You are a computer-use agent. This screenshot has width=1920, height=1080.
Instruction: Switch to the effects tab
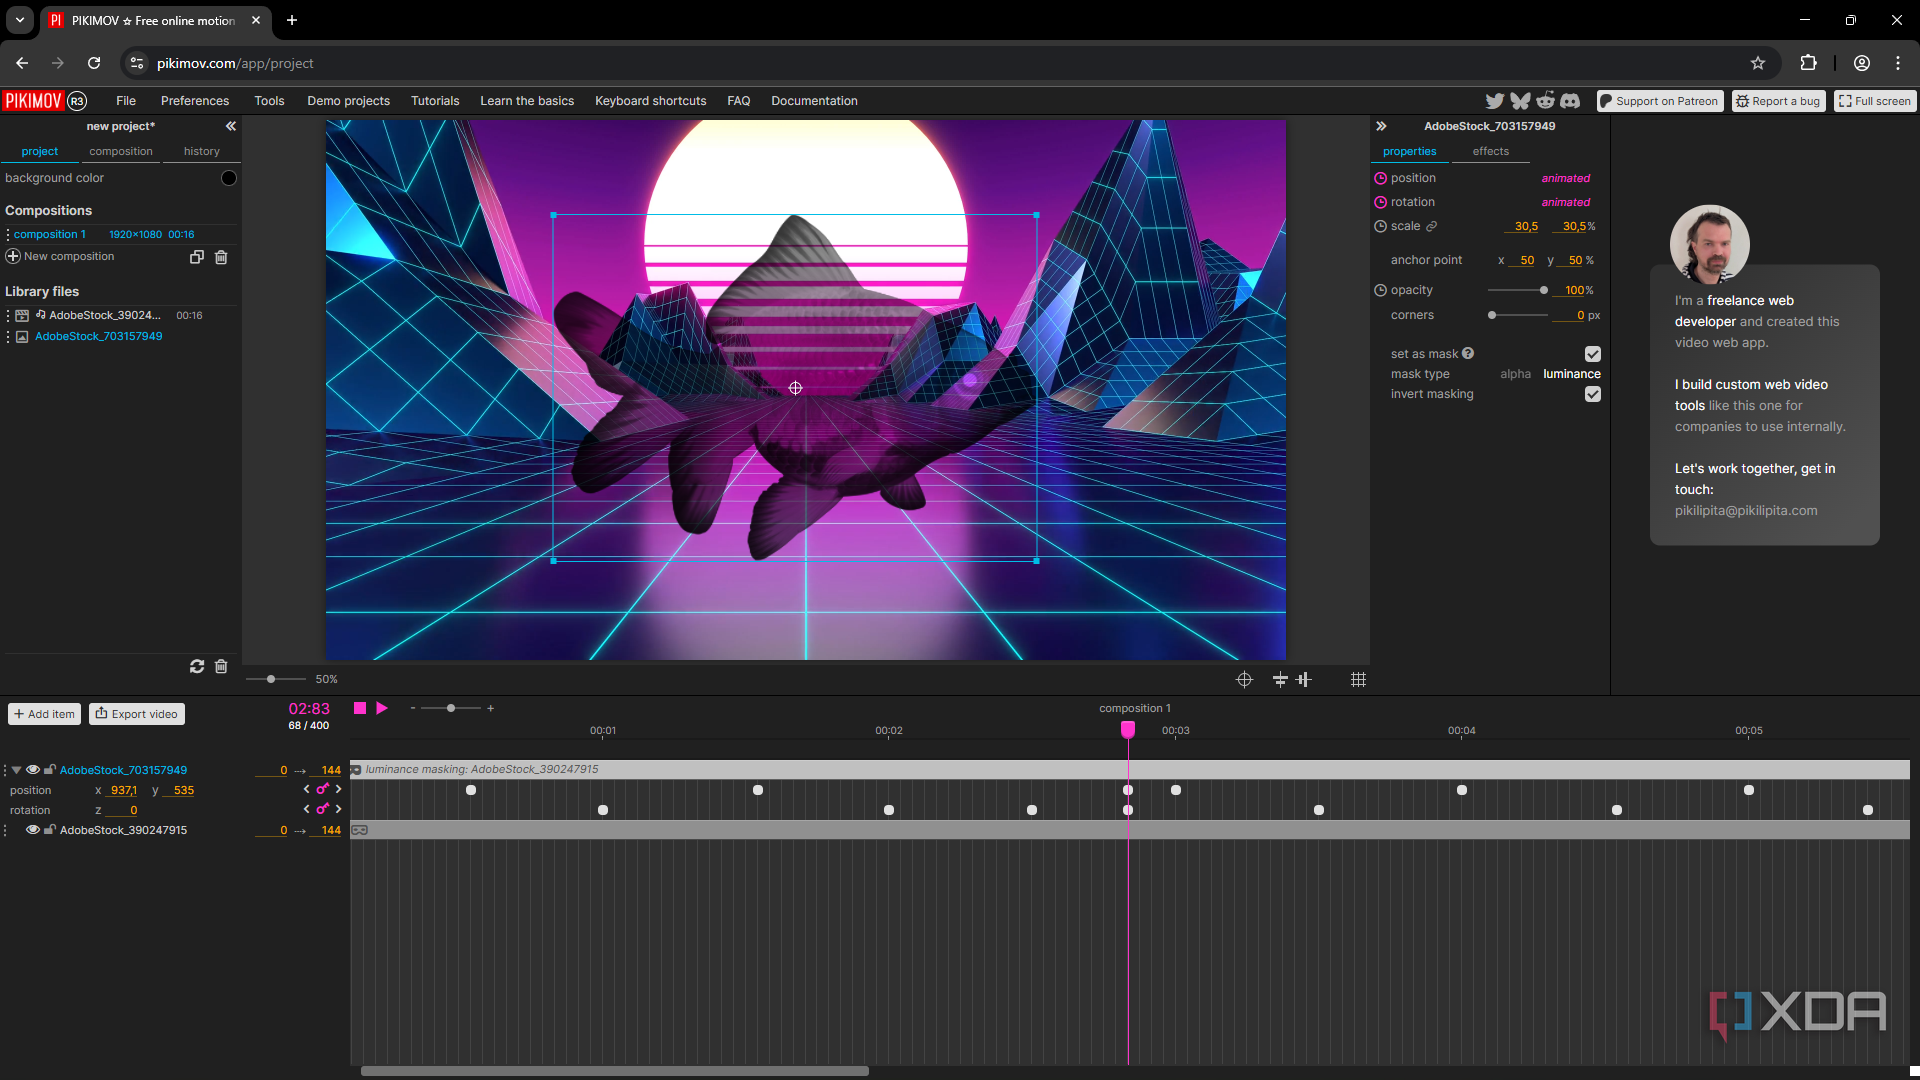pos(1490,152)
